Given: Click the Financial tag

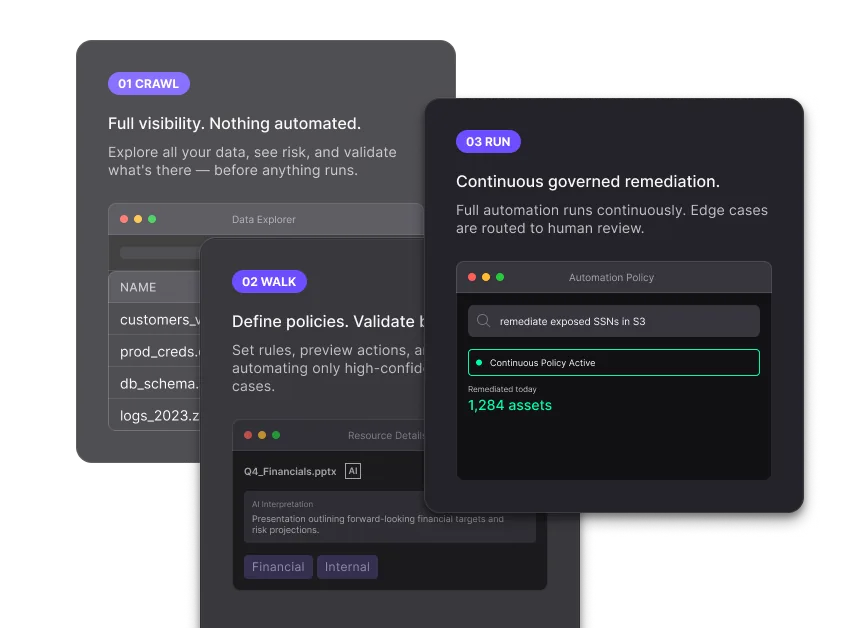Looking at the screenshot, I should pos(278,567).
